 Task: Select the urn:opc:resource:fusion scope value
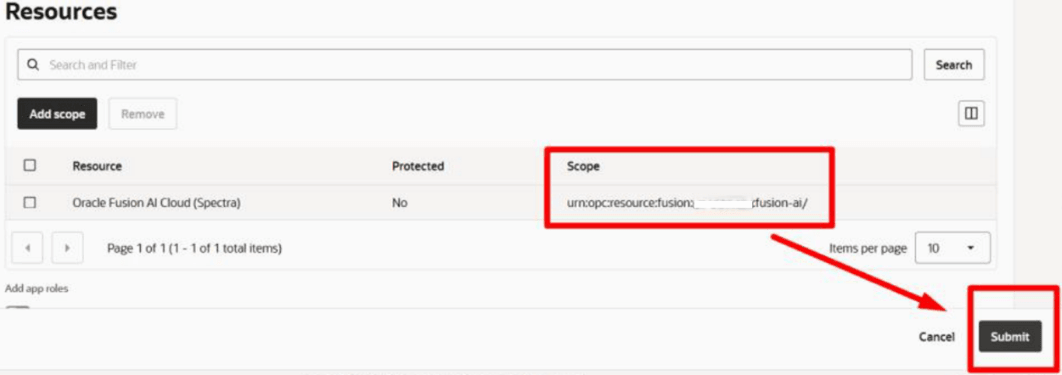[x=687, y=202]
